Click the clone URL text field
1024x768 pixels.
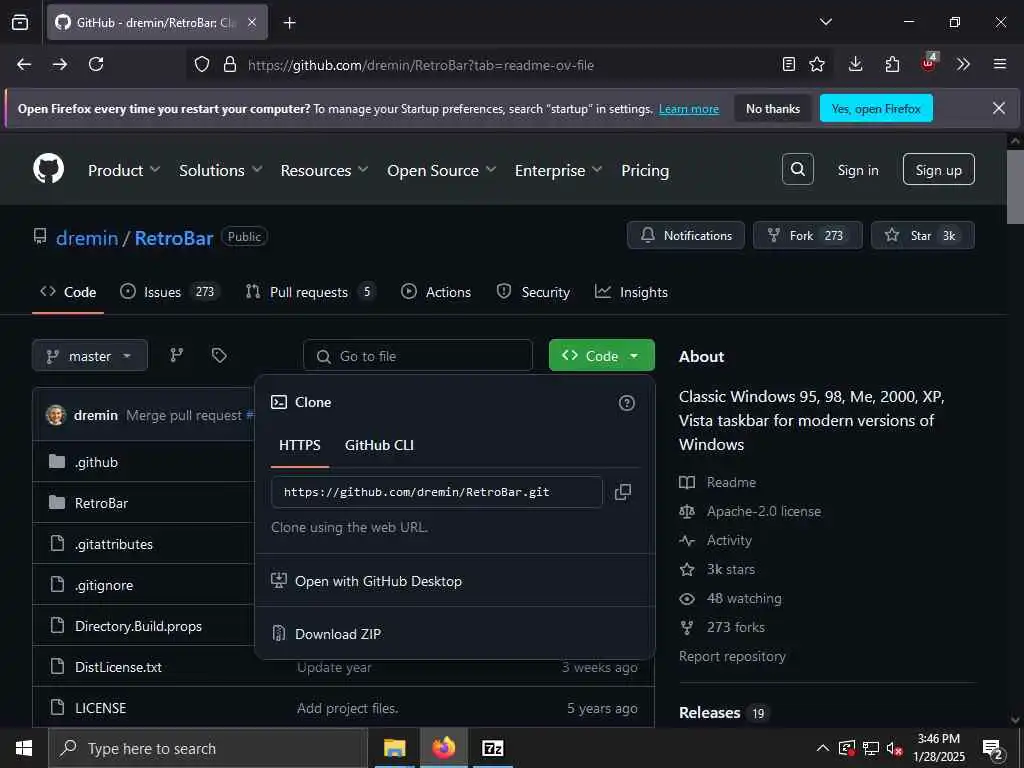[x=436, y=492]
